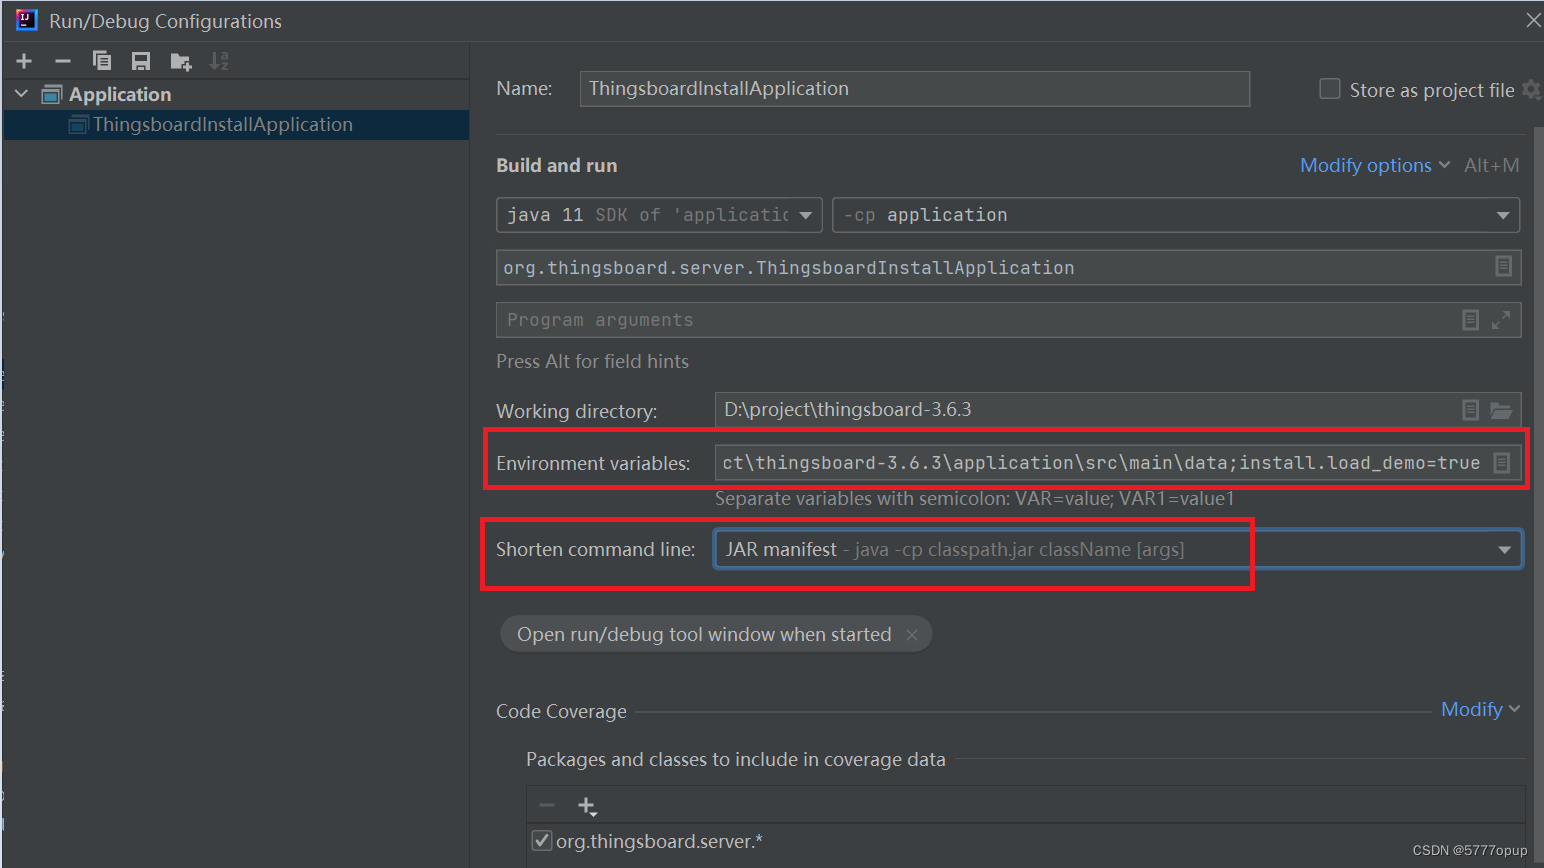Open the Code Coverage Modify menu

1480,709
